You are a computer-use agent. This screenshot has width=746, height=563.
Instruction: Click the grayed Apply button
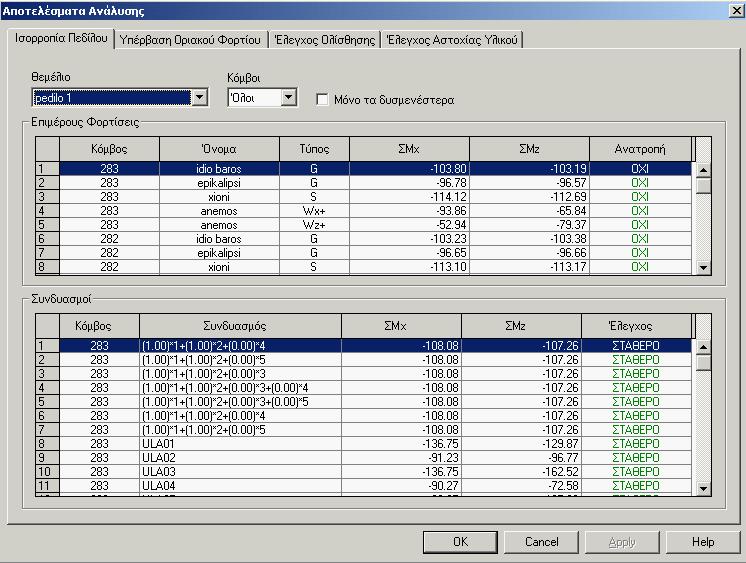point(622,542)
